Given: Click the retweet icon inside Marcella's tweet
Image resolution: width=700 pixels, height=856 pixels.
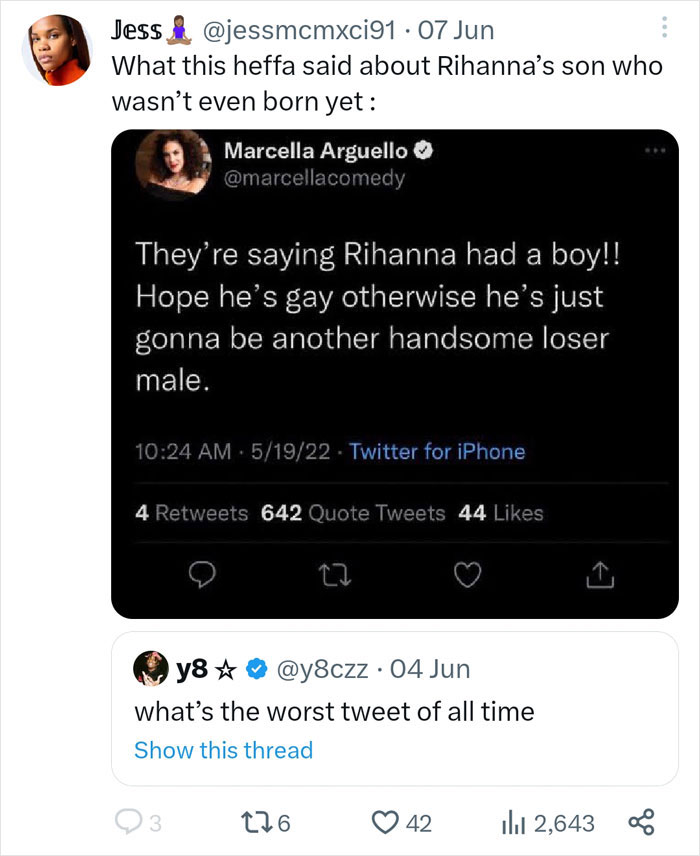Looking at the screenshot, I should coord(335,576).
